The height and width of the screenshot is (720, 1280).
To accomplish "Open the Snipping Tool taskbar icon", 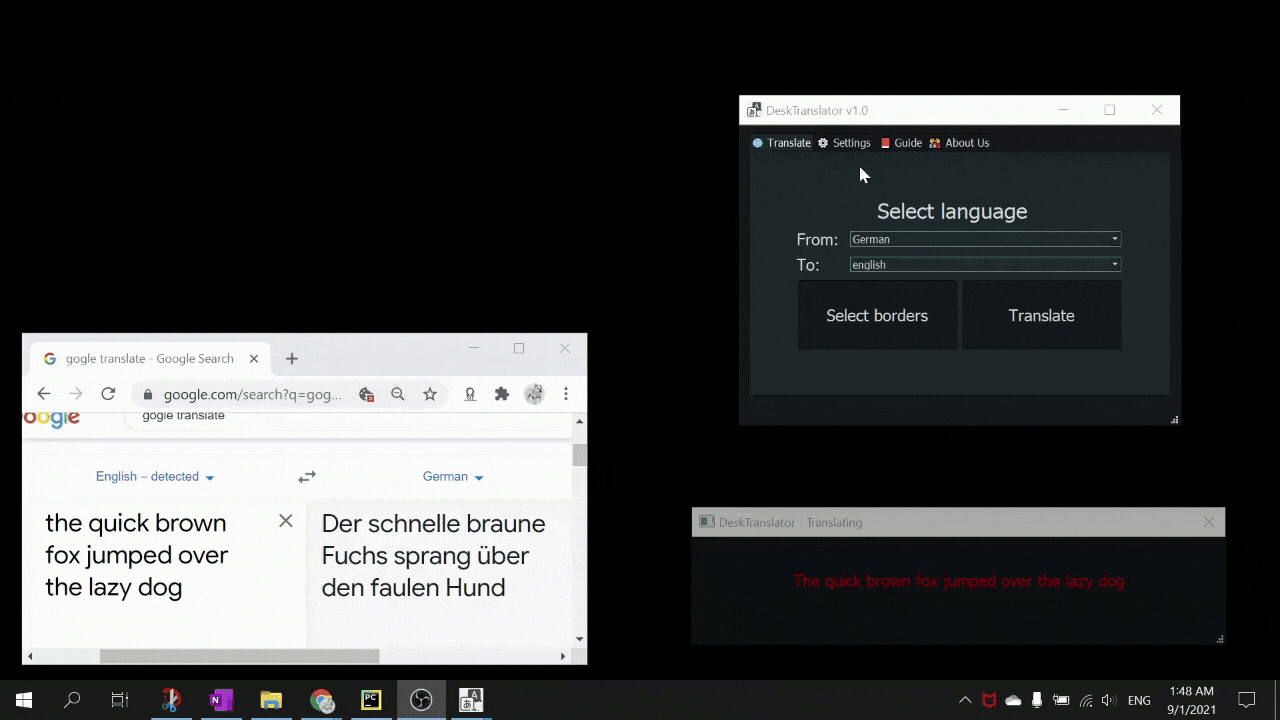I will point(171,700).
